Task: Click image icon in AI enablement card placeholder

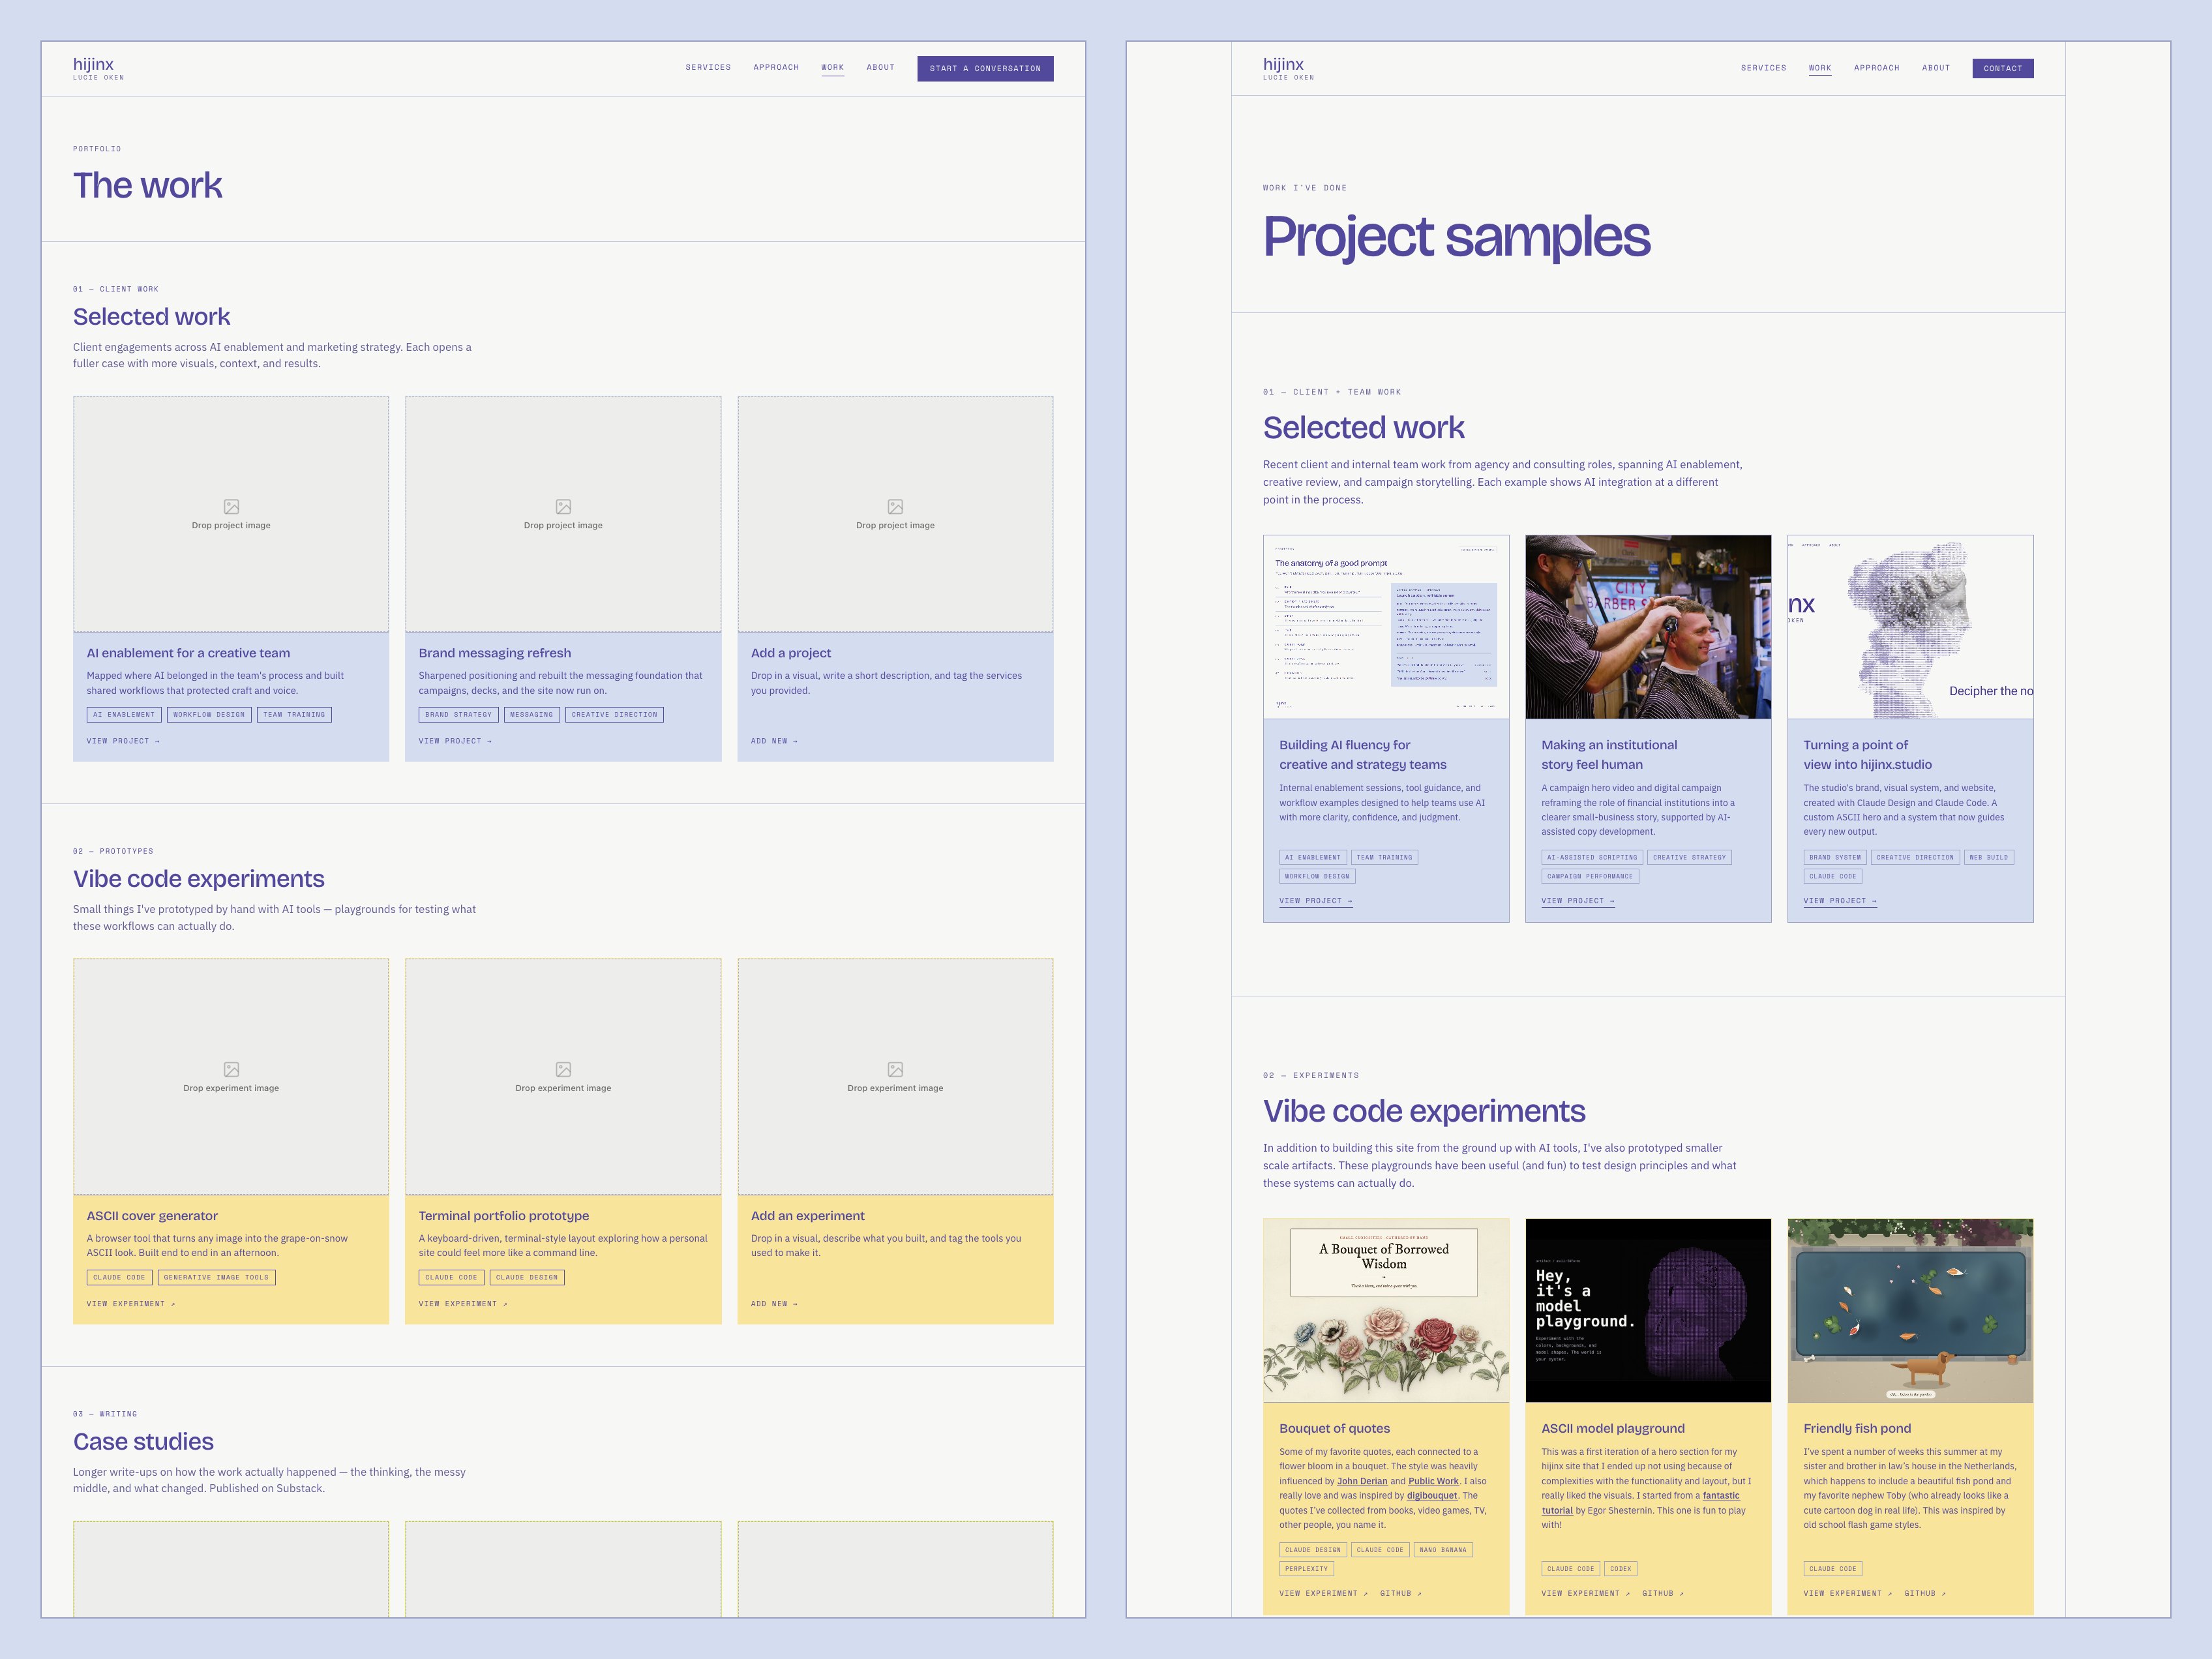Action: coord(231,507)
